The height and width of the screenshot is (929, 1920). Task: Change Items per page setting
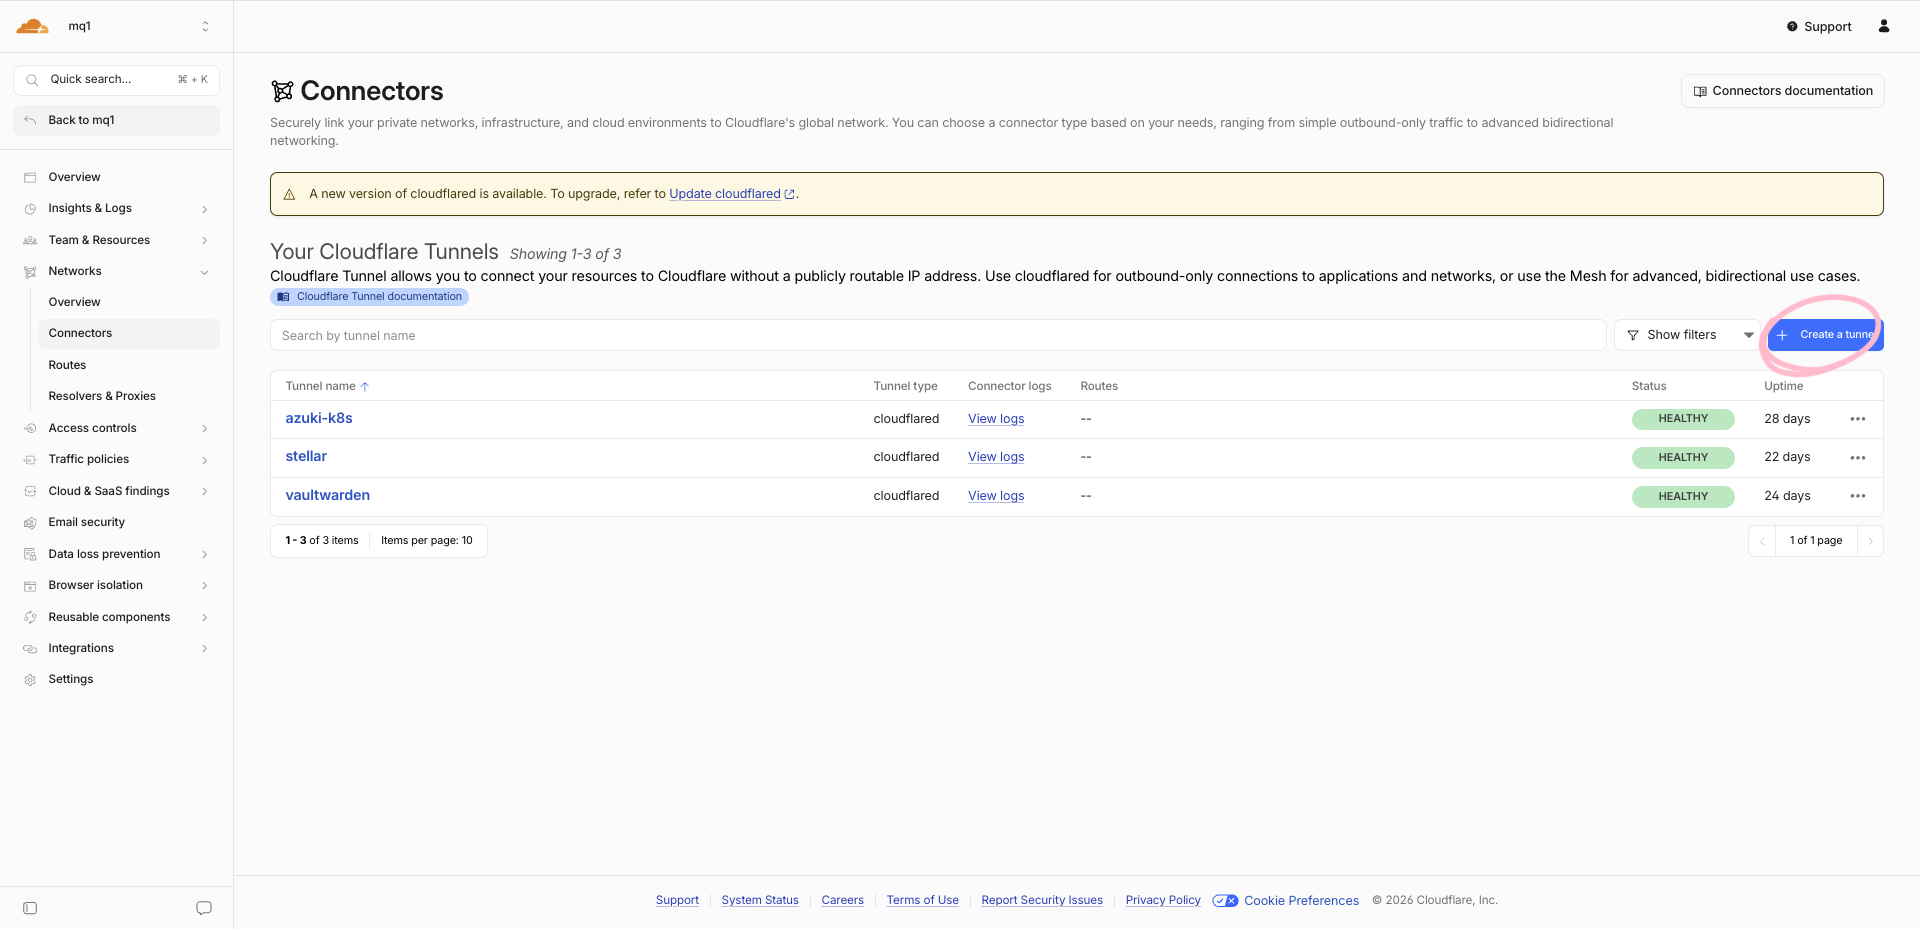pos(427,541)
